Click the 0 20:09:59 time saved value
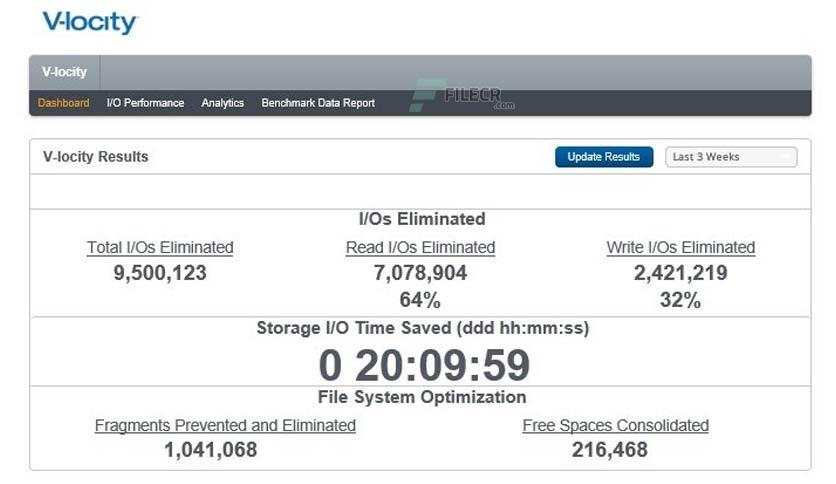 424,366
